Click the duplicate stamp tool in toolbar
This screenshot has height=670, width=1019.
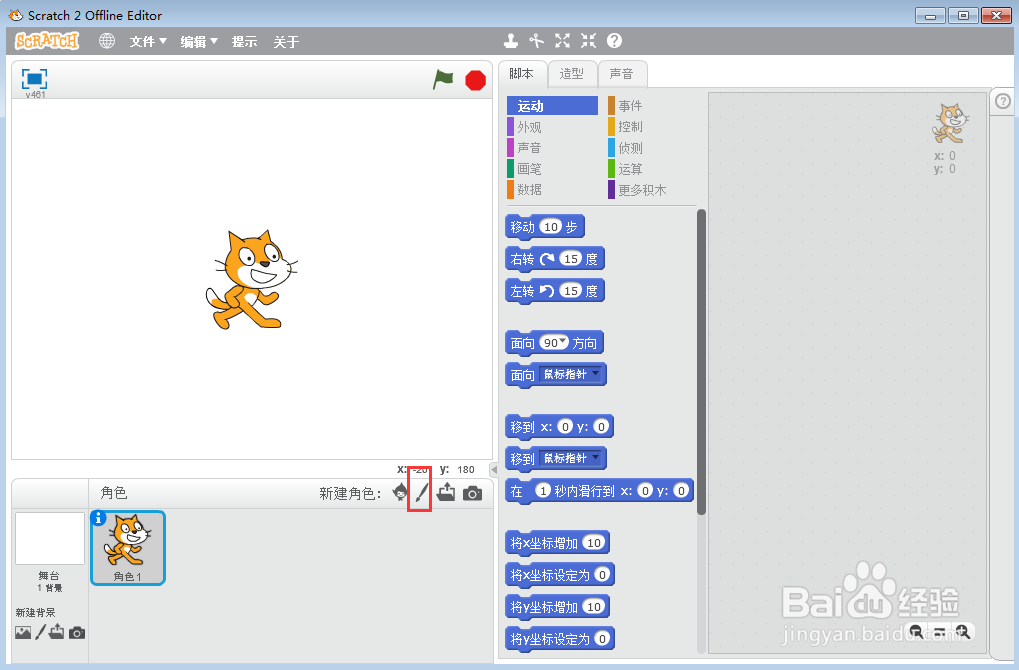point(511,41)
